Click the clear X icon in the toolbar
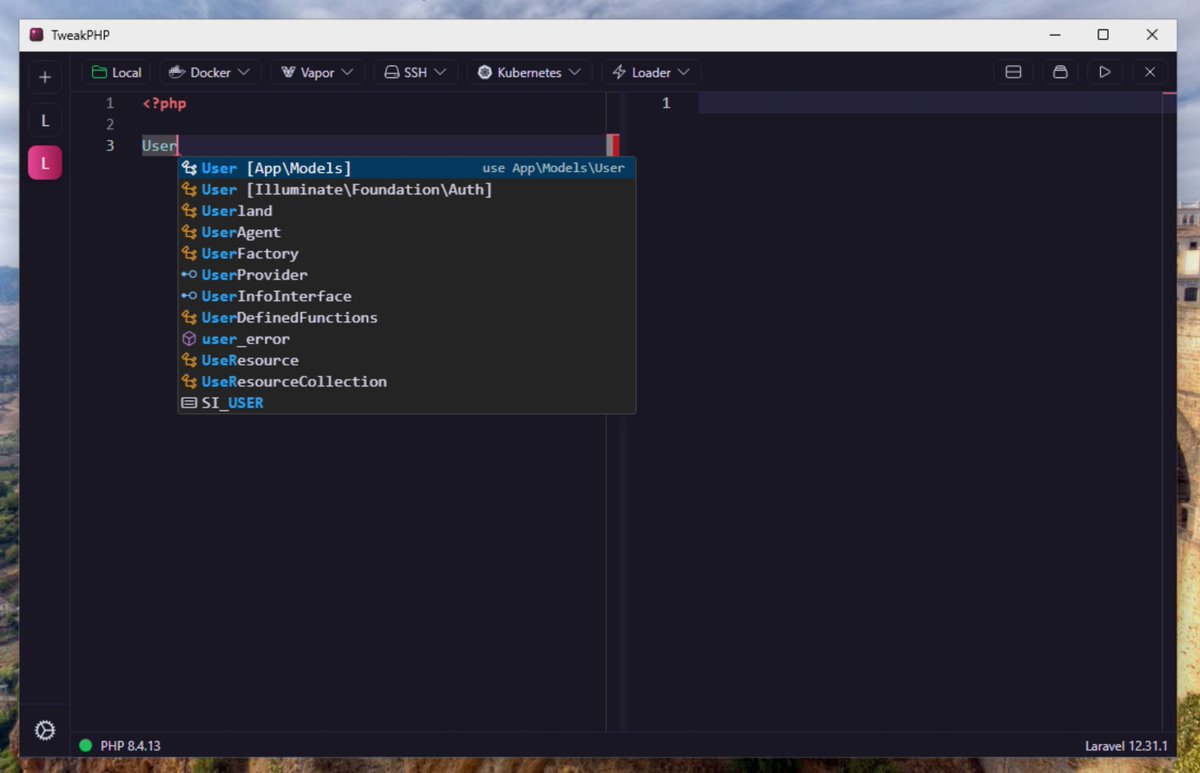This screenshot has width=1200, height=773. click(x=1149, y=72)
